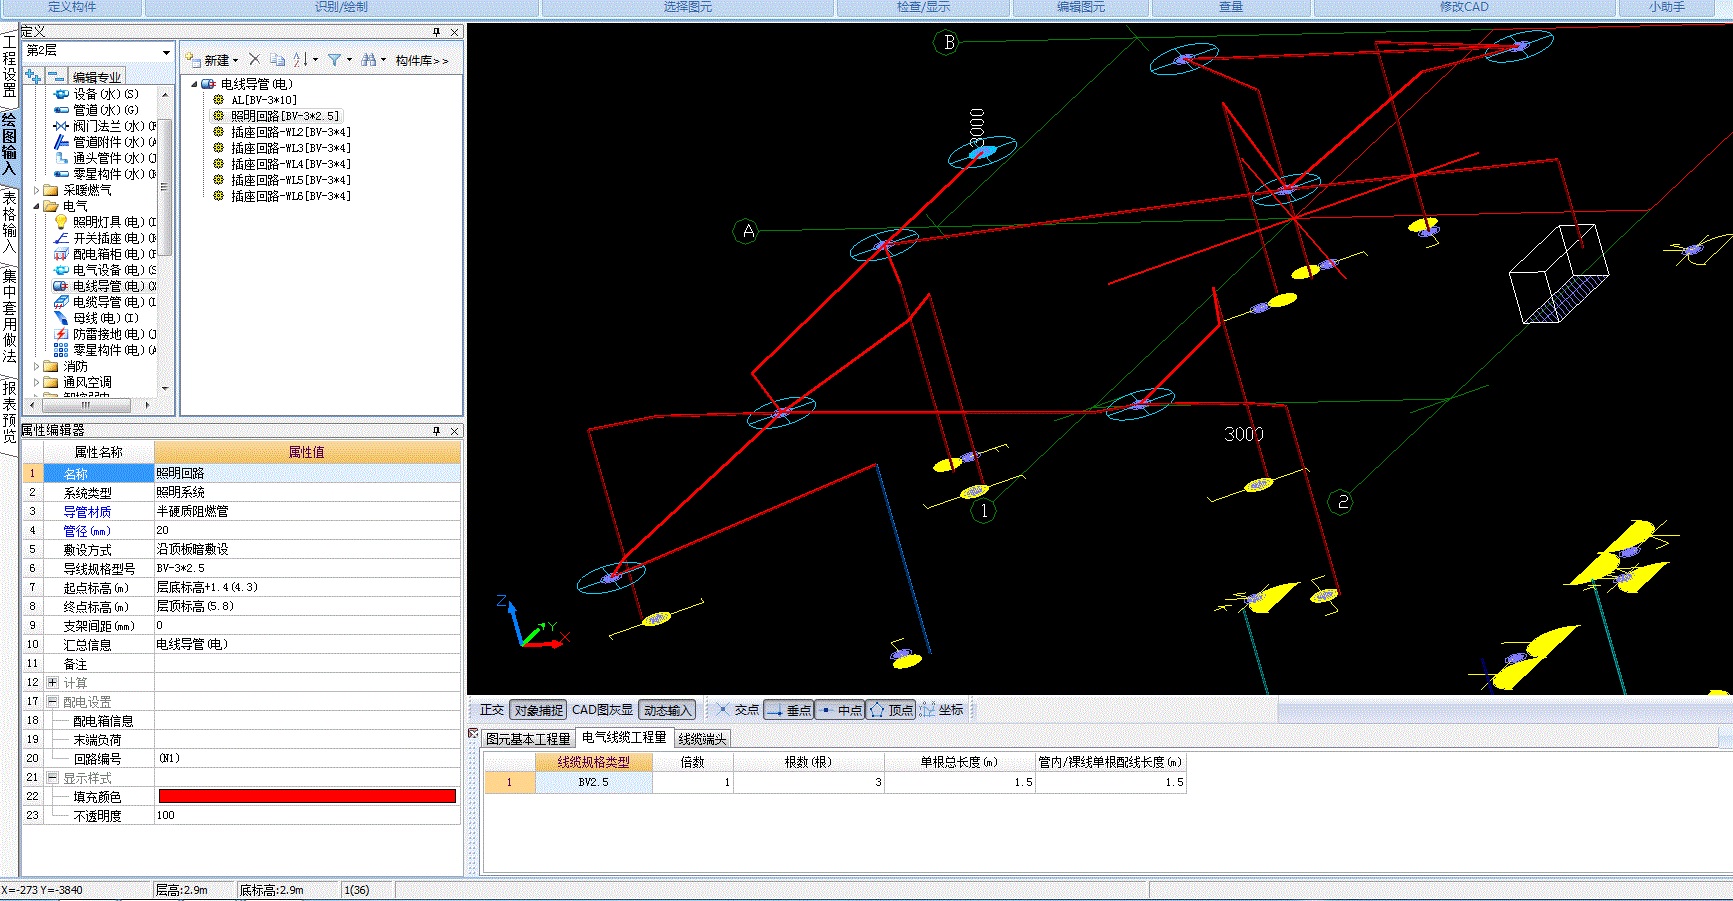Screen dimensions: 1733x901
Task: Select 电气设备(电) item
Action: [x=104, y=270]
